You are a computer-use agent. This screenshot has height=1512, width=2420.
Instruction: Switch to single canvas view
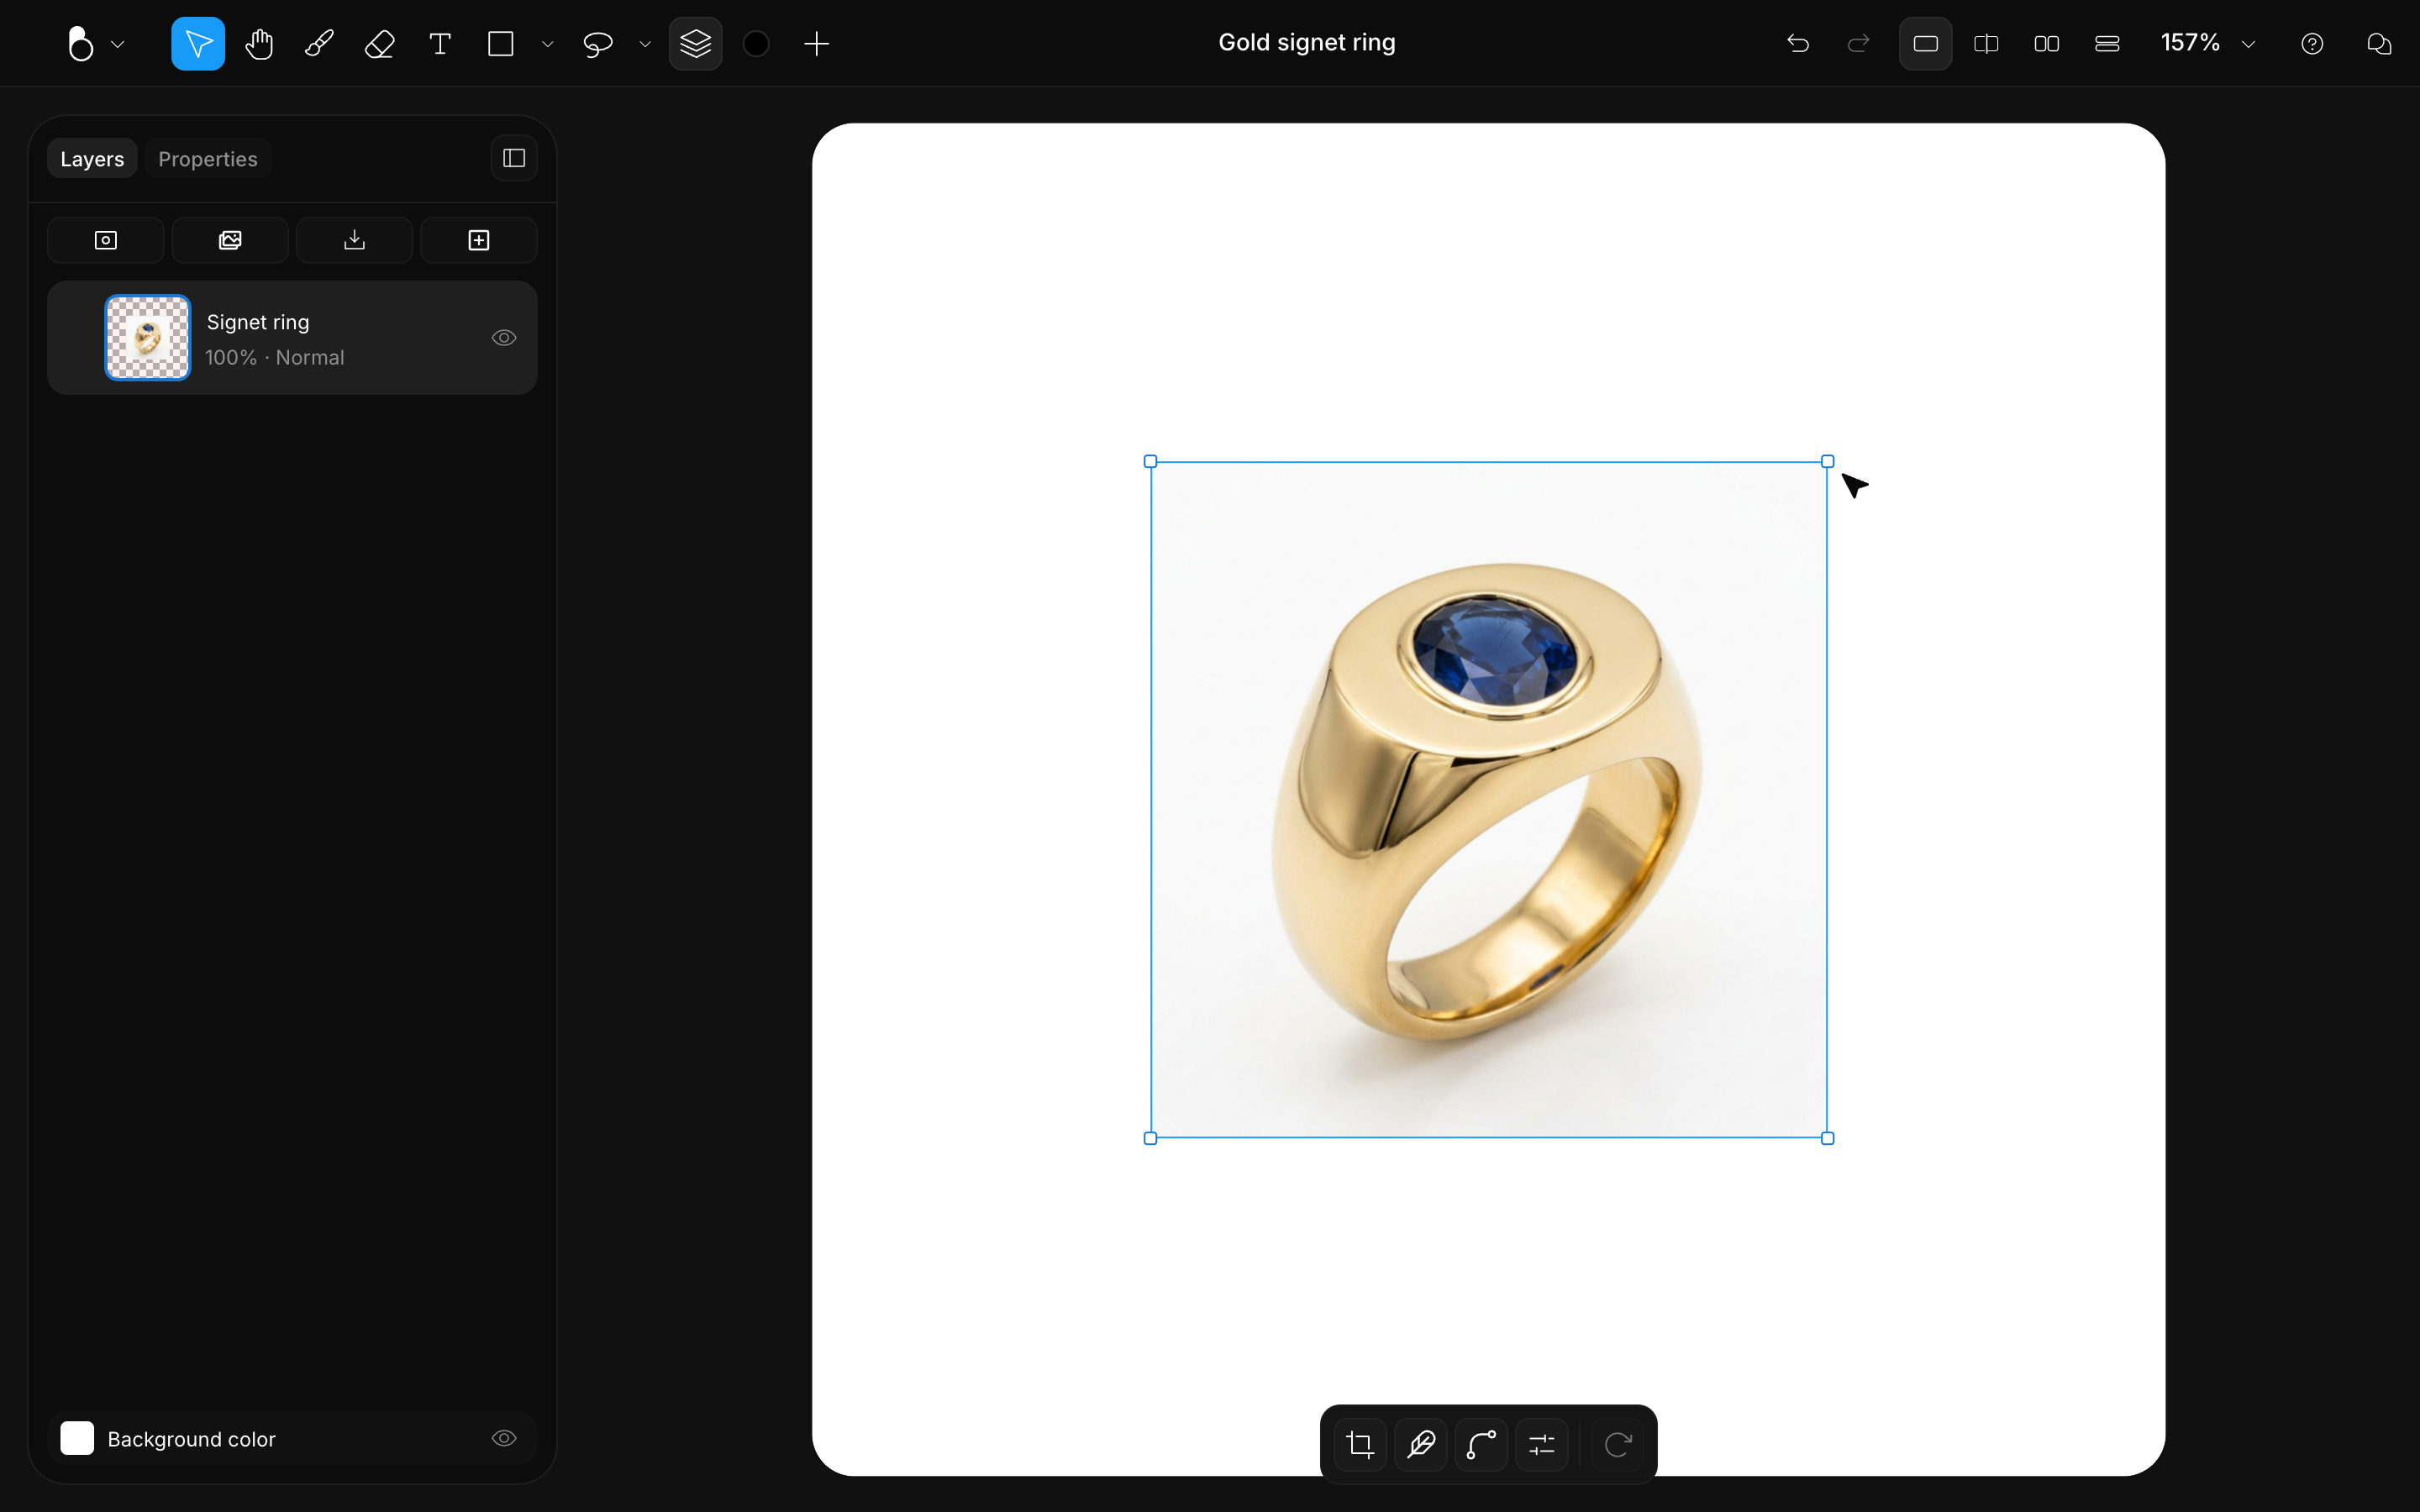coord(1926,44)
